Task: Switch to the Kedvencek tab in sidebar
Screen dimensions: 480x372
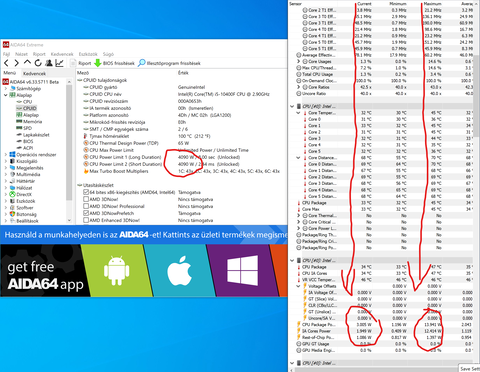Action: click(34, 73)
